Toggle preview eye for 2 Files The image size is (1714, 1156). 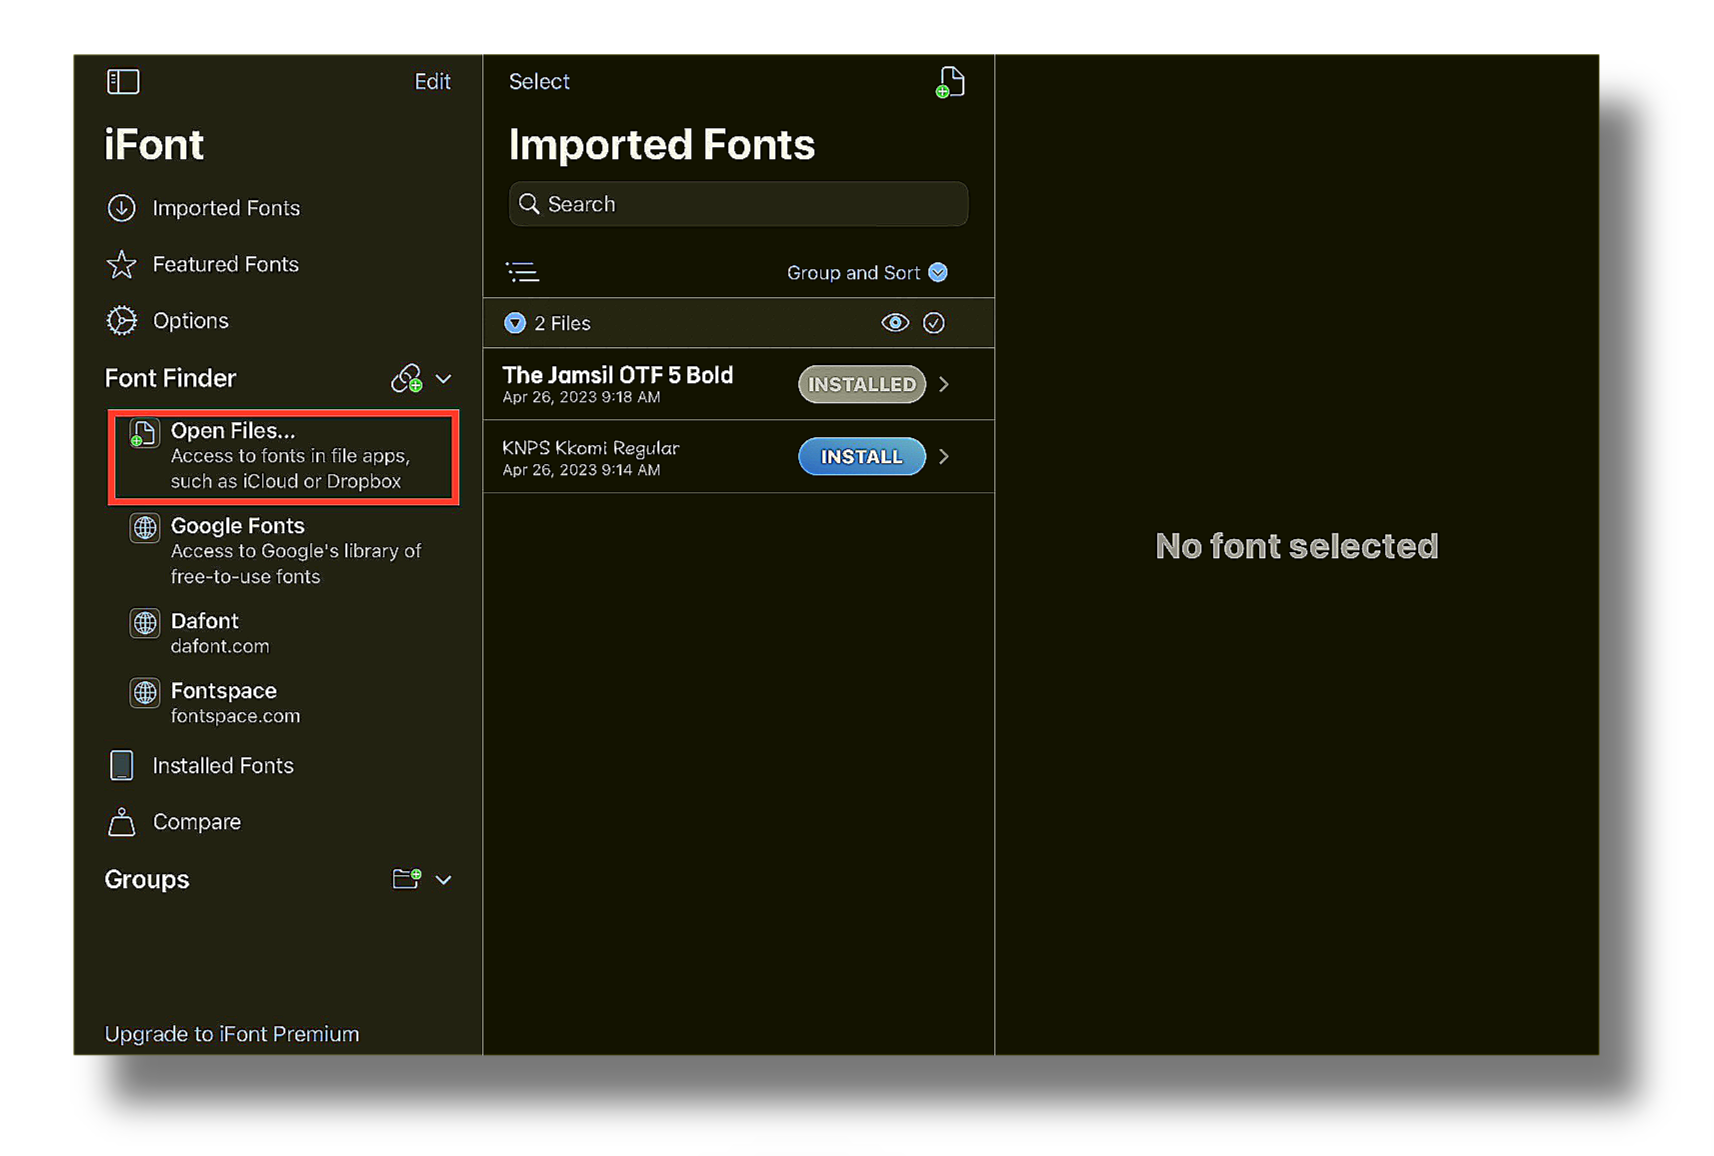[895, 323]
